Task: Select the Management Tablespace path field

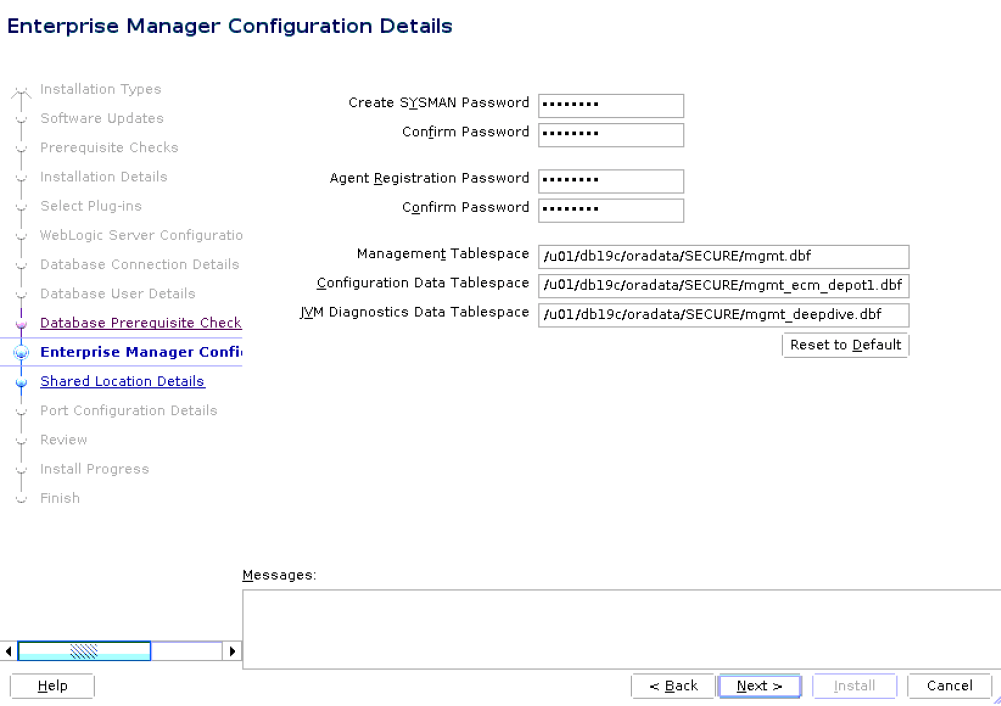Action: click(725, 257)
